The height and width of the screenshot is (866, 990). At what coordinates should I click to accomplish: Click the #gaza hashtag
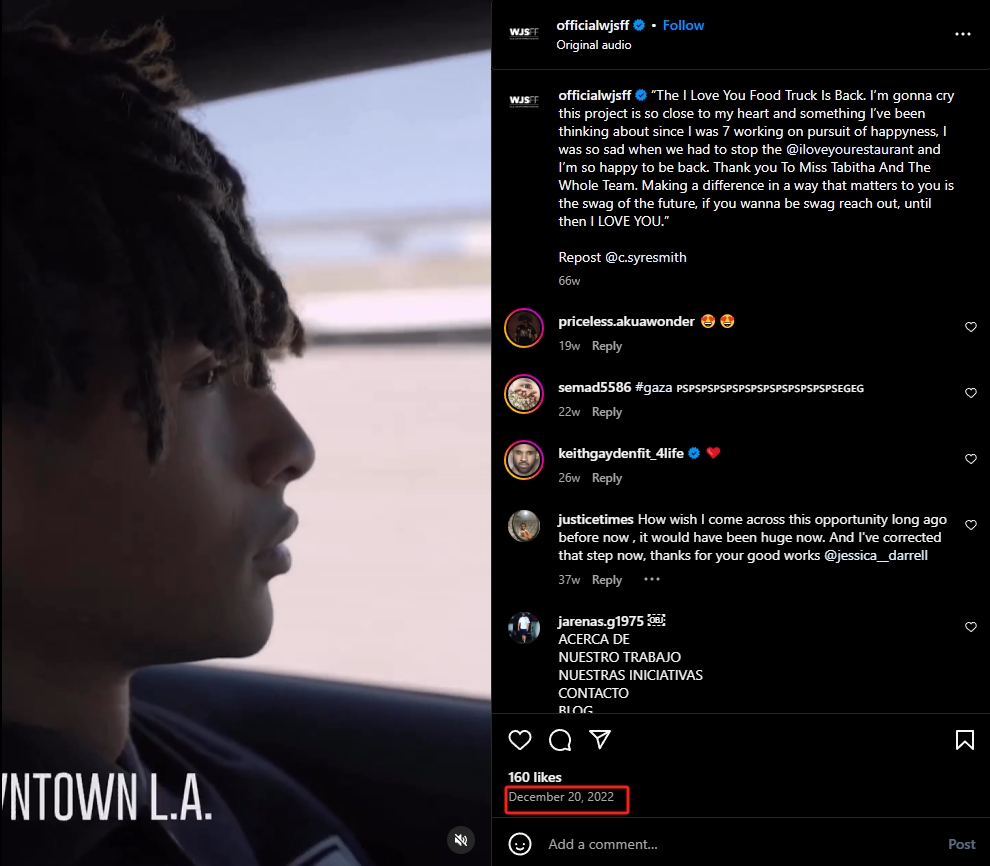(653, 388)
